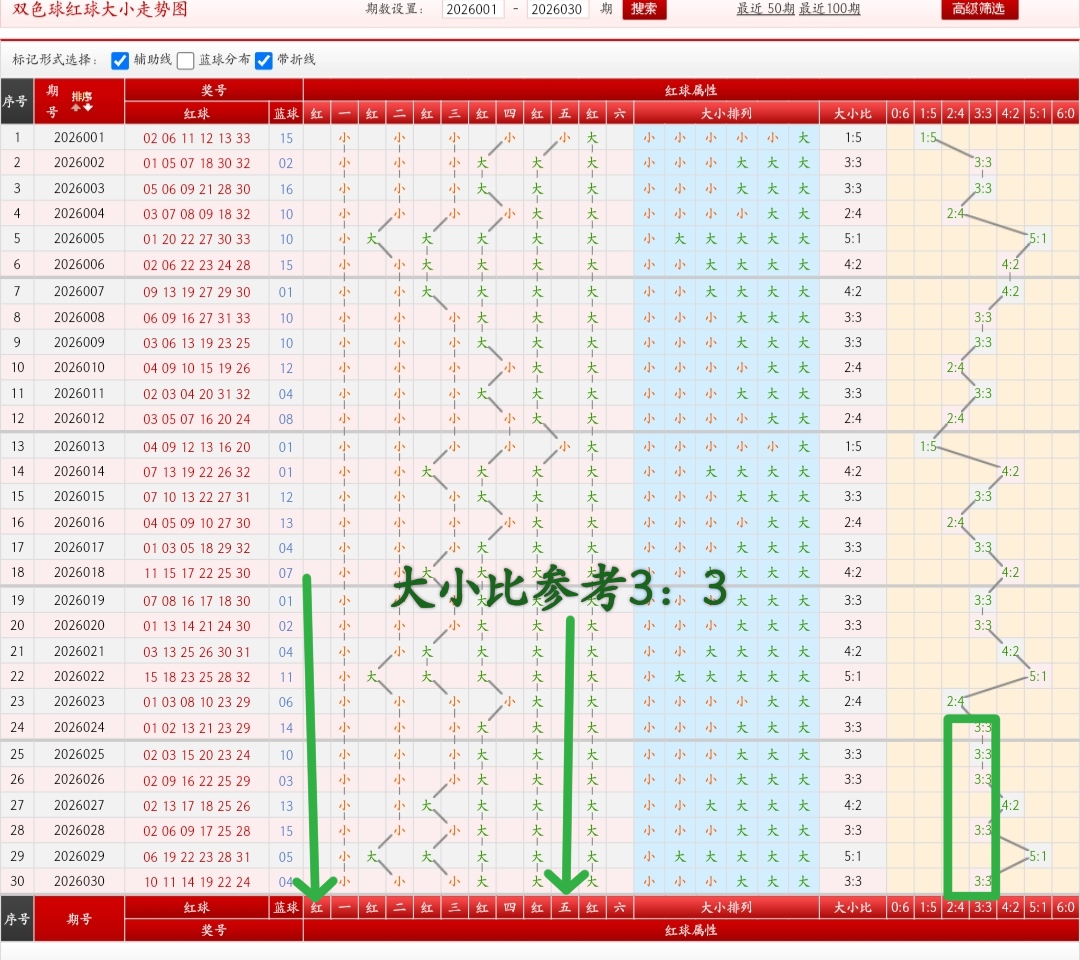
Task: Toggle the 辅助线 checkbox
Action: (x=120, y=61)
